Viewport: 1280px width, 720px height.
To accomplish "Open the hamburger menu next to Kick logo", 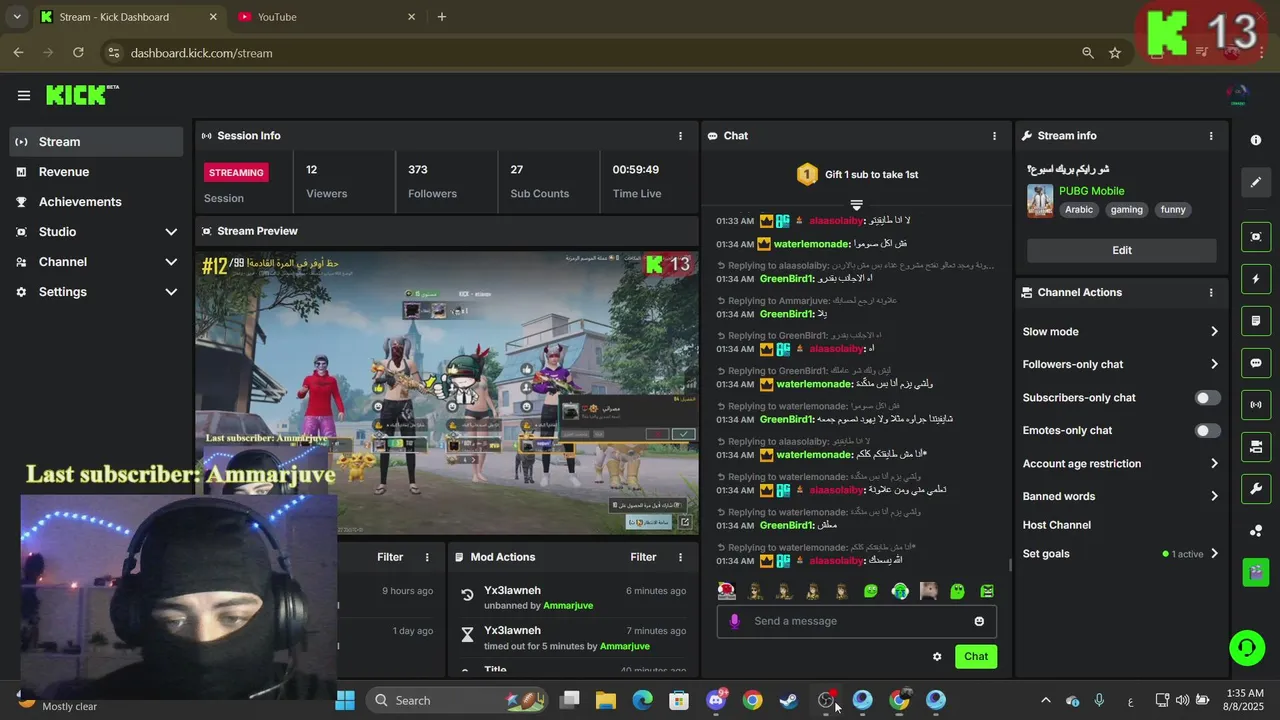I will click(24, 95).
